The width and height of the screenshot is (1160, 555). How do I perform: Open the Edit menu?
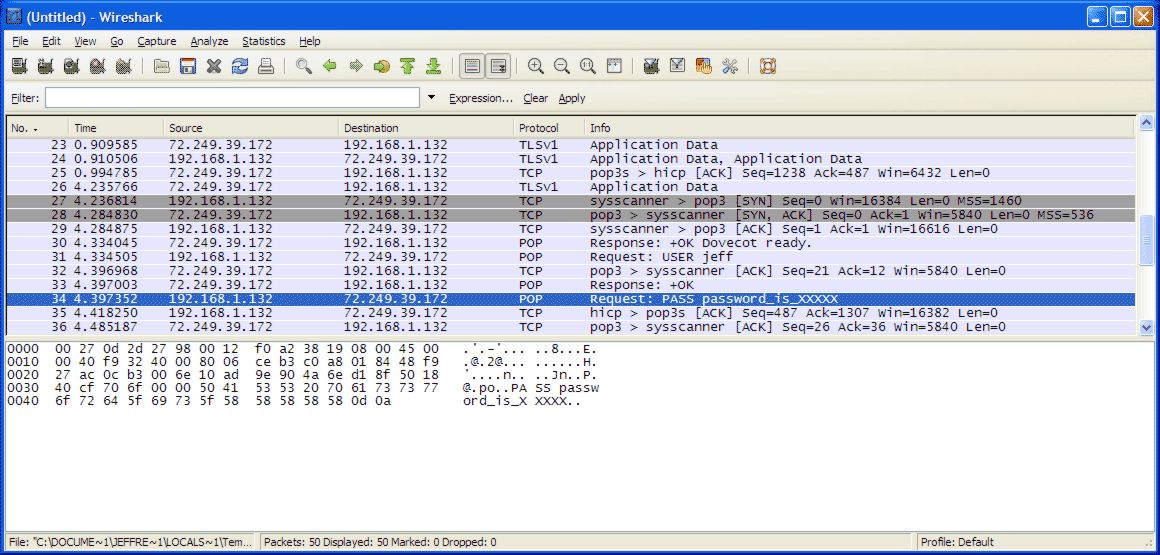coord(51,41)
